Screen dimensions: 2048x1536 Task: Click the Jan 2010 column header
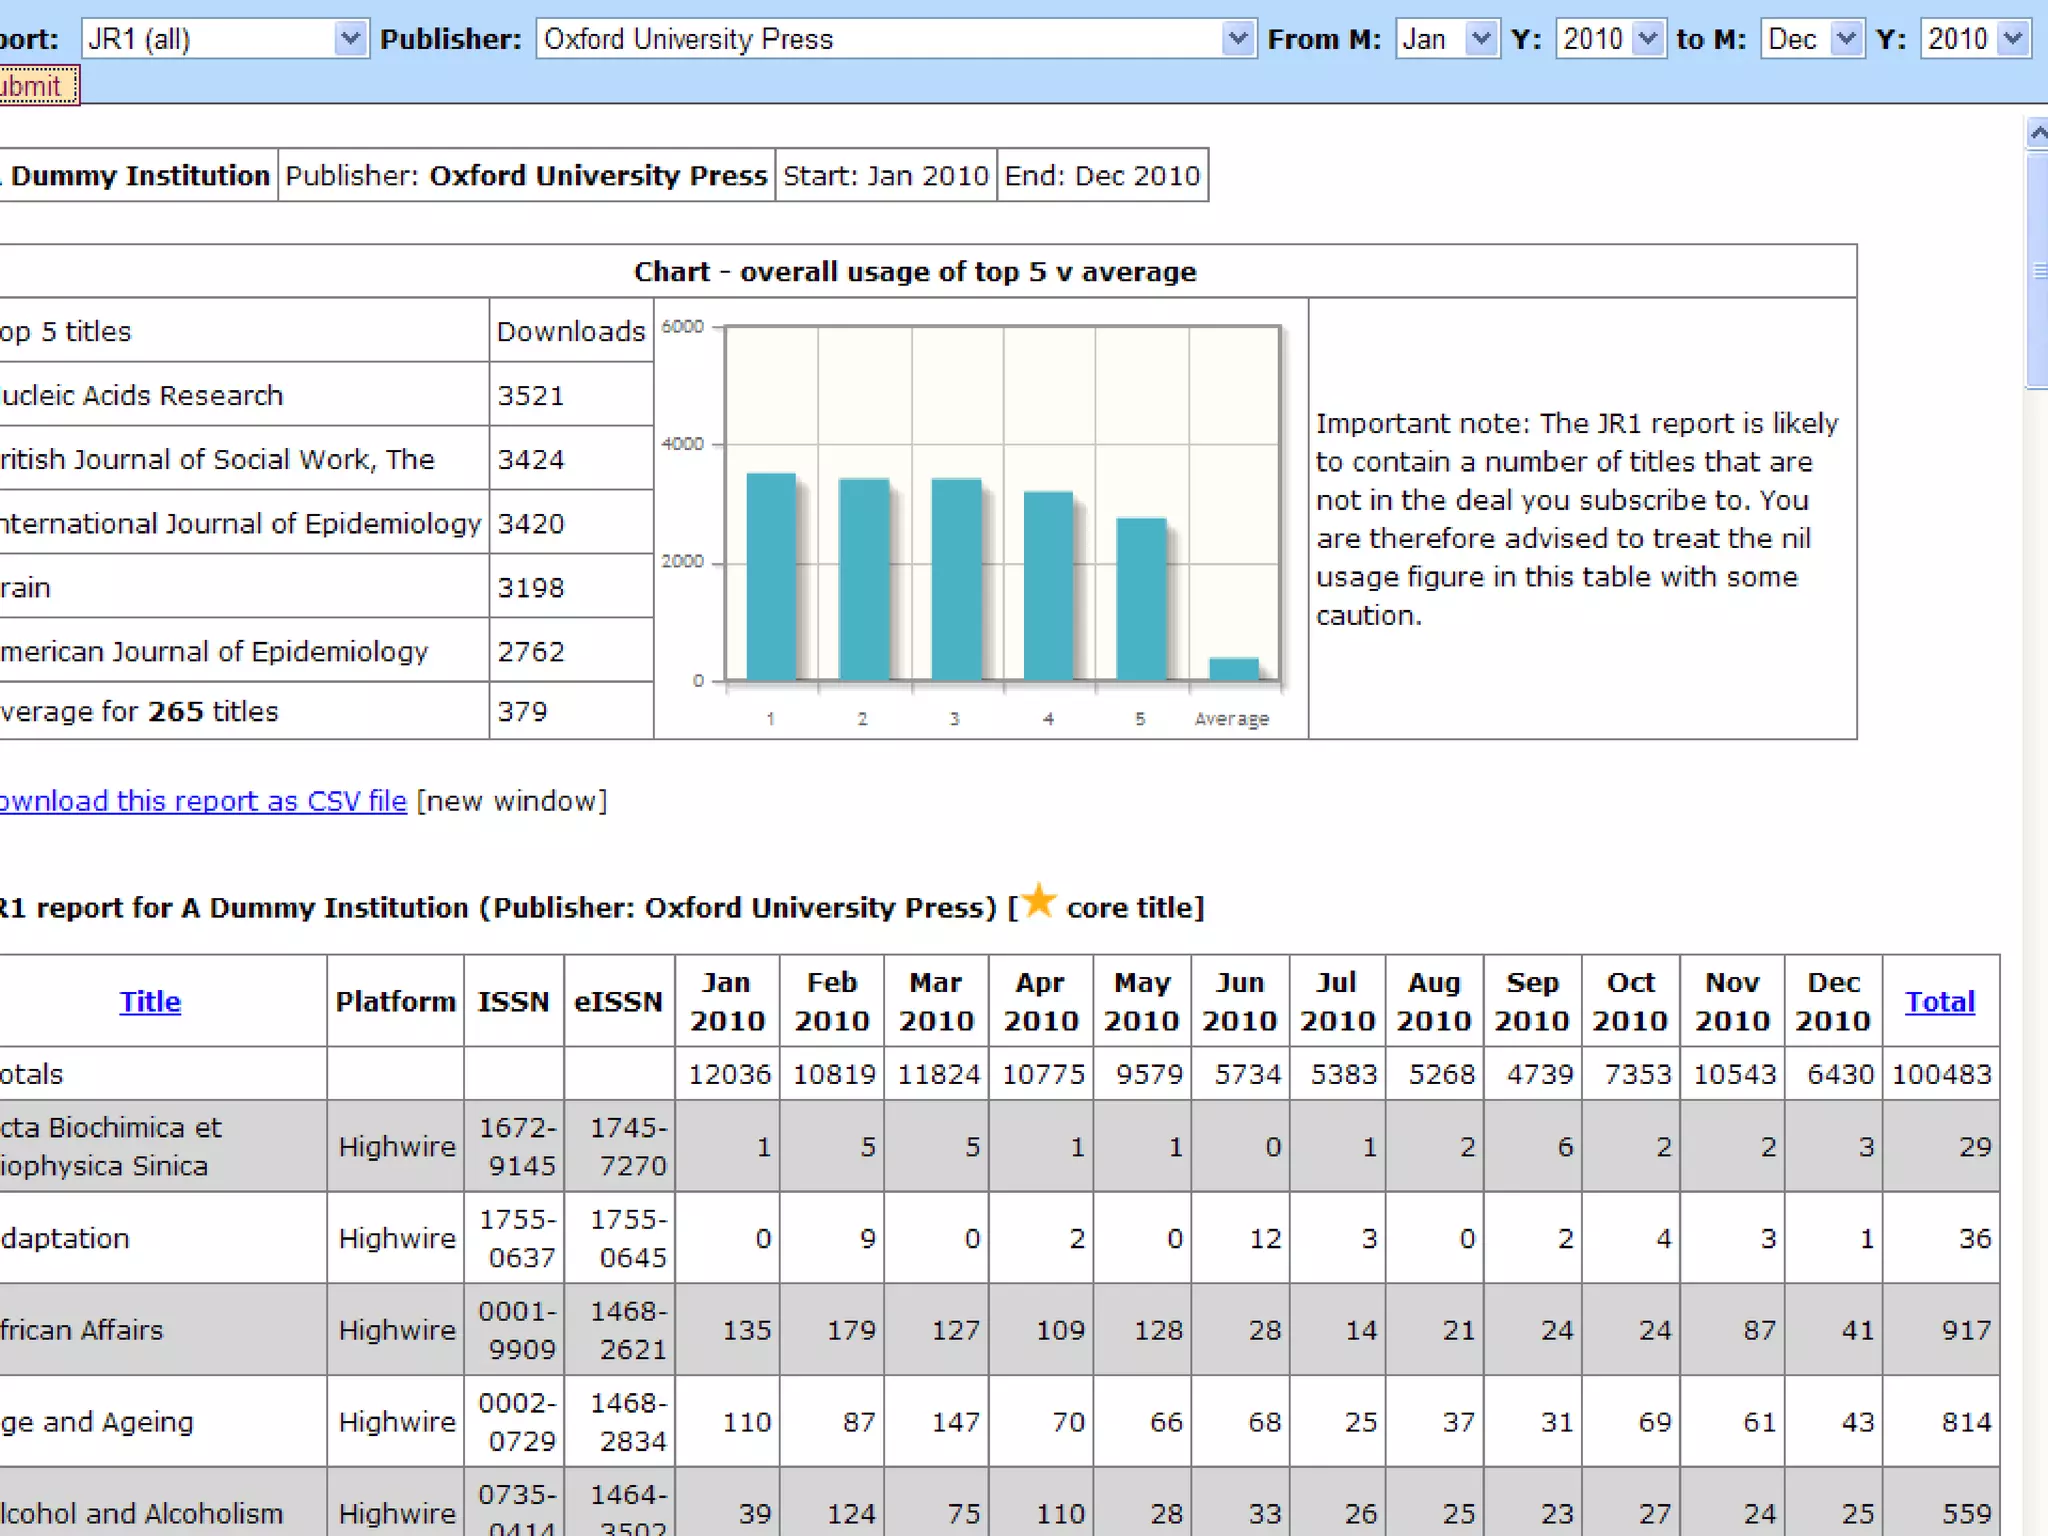pos(727,1001)
